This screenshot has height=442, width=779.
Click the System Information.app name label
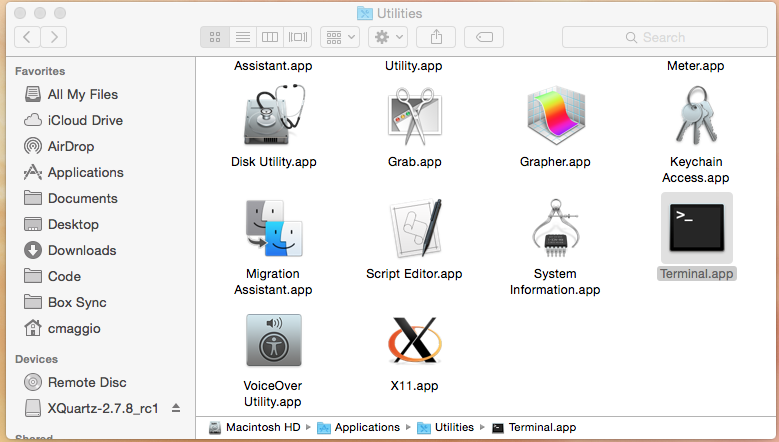tap(555, 282)
